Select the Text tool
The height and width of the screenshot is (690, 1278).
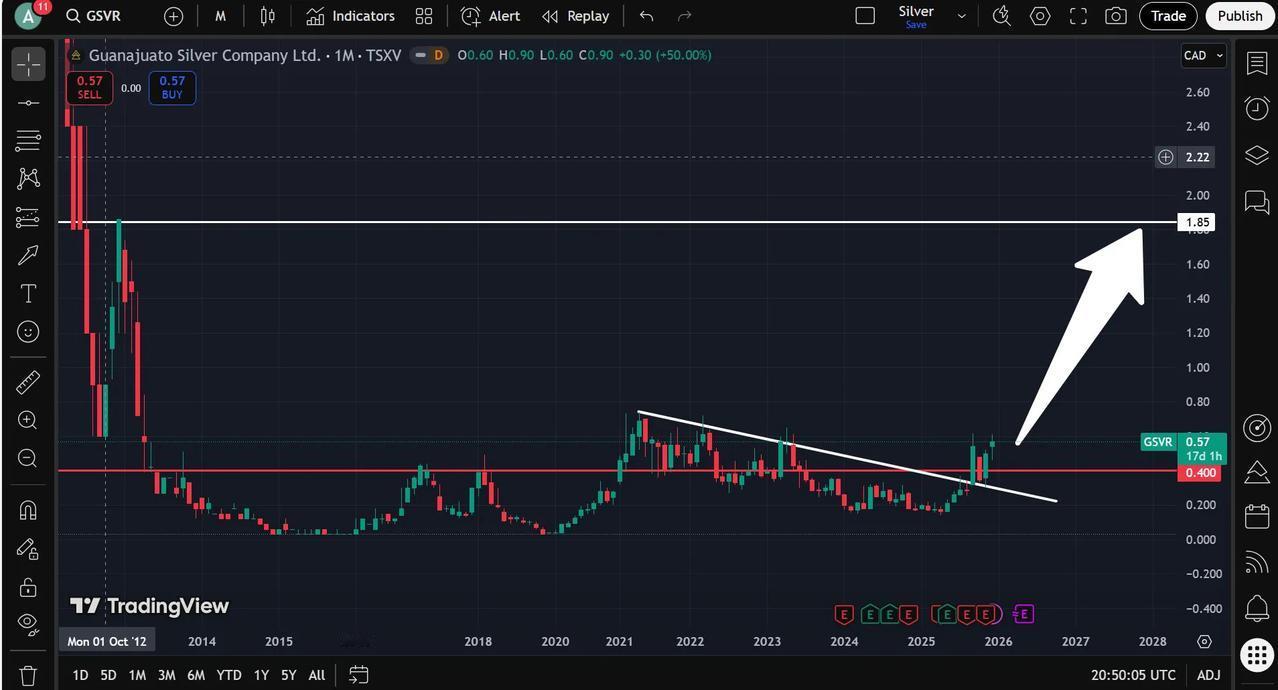tap(28, 293)
